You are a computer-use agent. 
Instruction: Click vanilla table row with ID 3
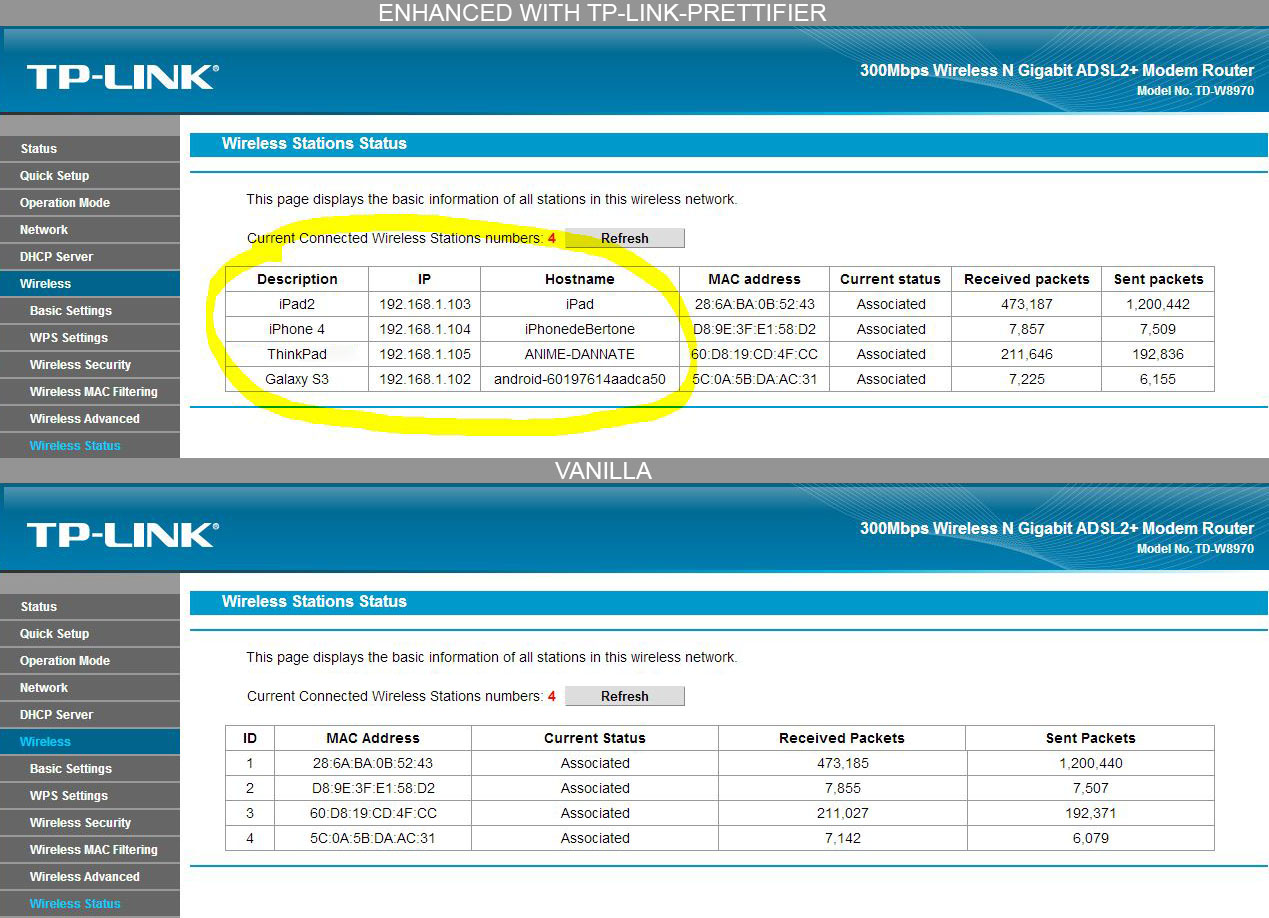(720, 813)
